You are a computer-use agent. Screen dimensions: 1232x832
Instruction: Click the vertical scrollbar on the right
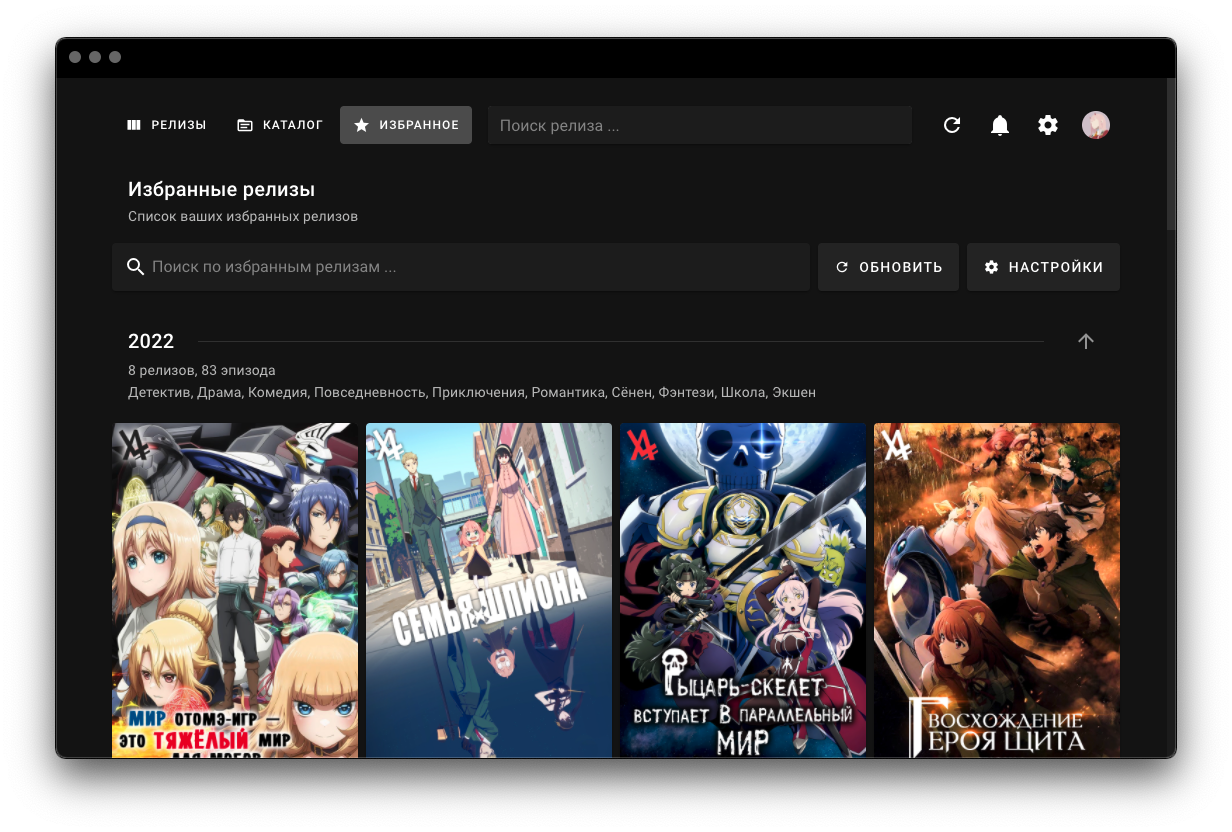pyautogui.click(x=1171, y=155)
